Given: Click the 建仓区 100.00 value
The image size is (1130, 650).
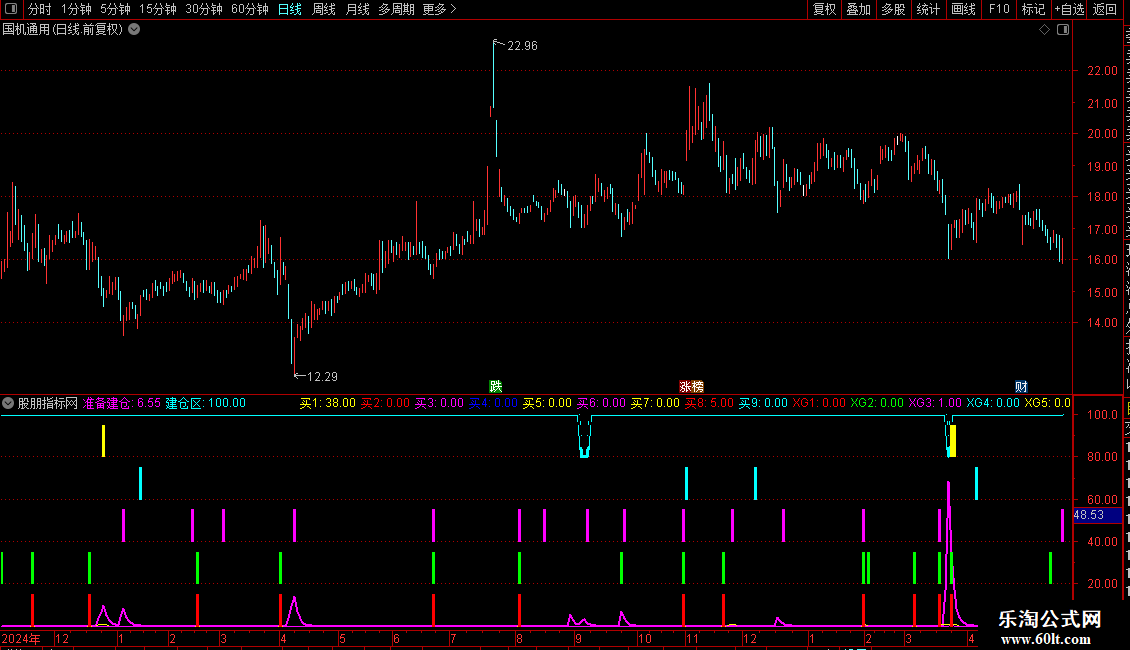Looking at the screenshot, I should click(205, 404).
